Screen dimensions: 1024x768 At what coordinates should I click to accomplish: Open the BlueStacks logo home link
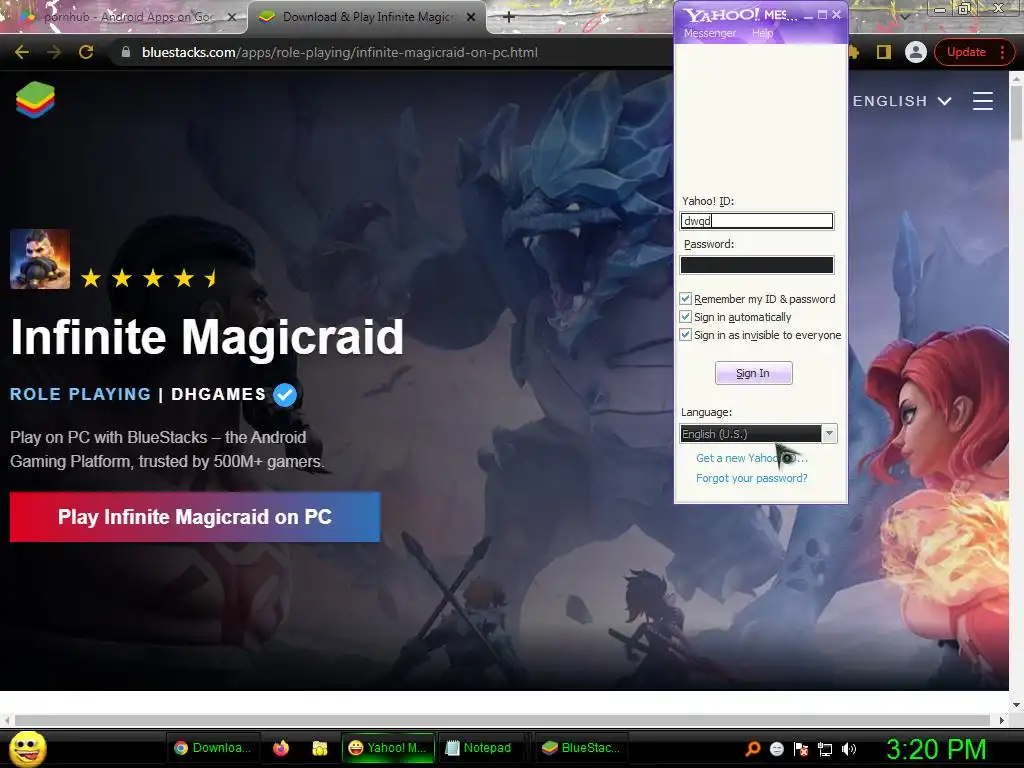tap(35, 100)
